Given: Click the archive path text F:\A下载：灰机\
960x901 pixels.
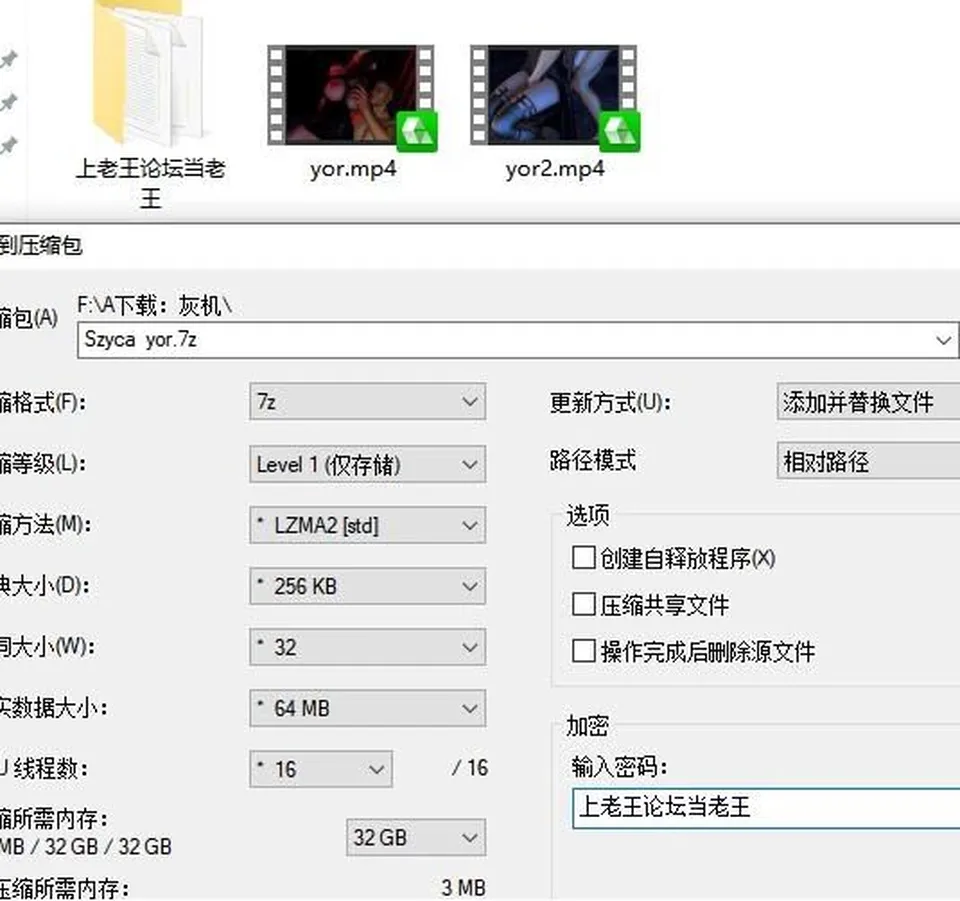Looking at the screenshot, I should point(155,305).
